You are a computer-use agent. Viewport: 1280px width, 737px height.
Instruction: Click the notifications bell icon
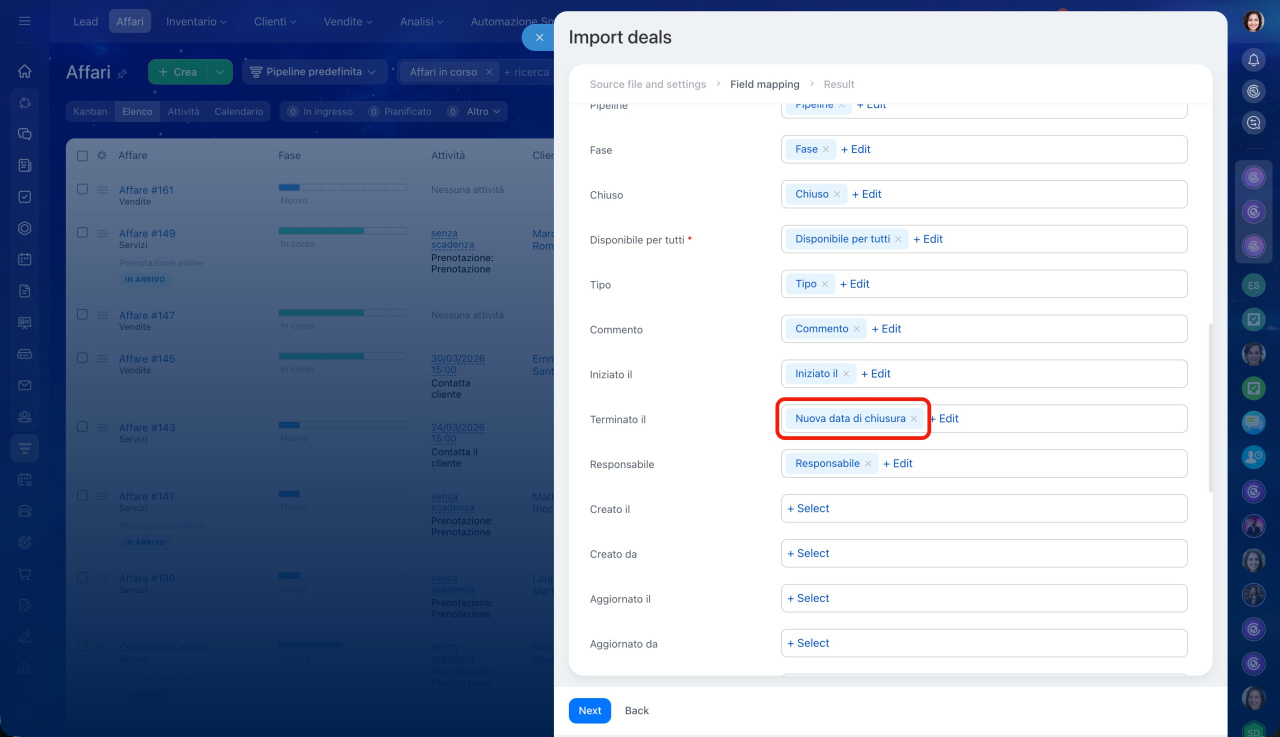click(x=1253, y=60)
